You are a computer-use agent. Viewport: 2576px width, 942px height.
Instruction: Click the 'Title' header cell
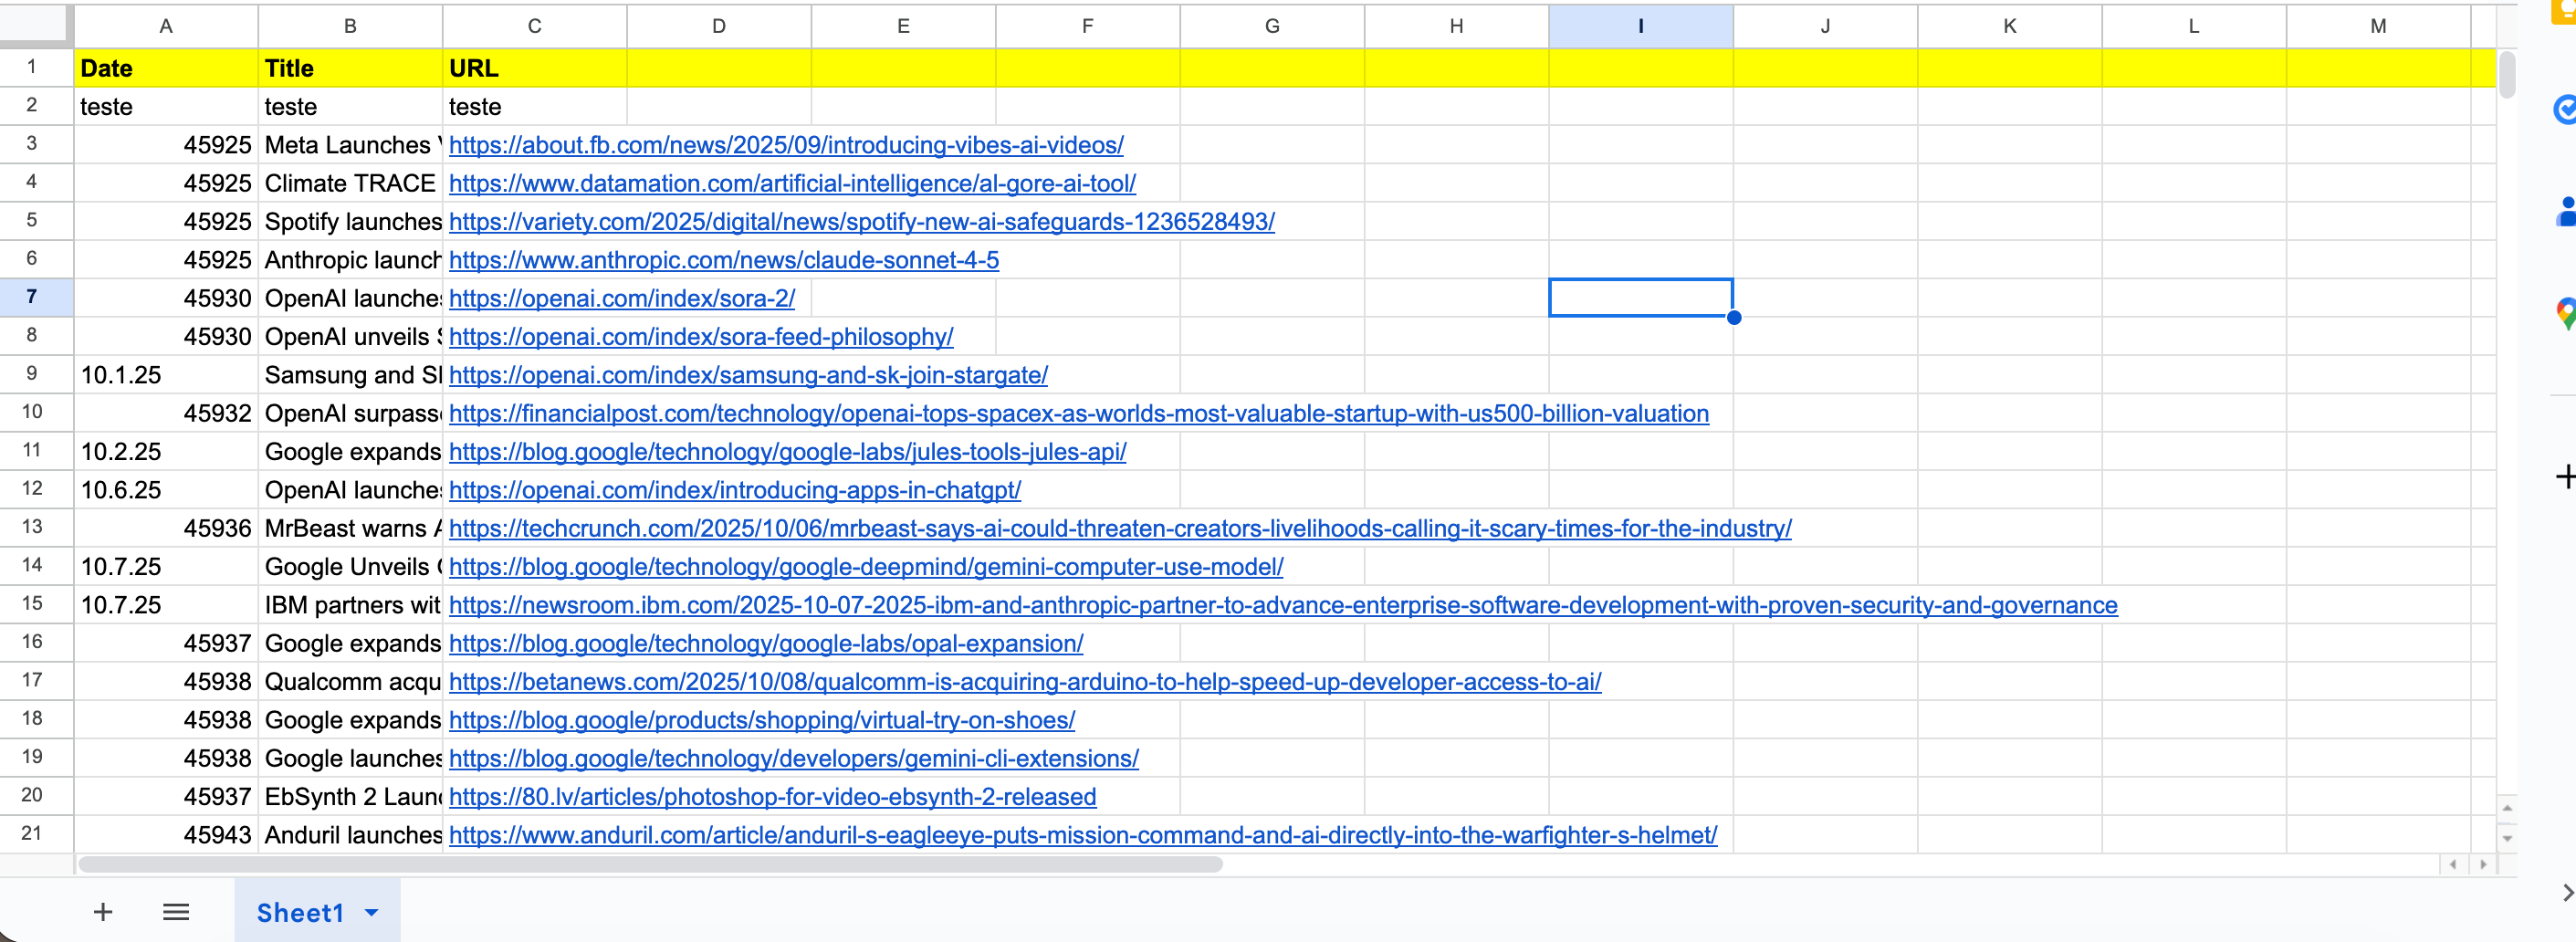click(350, 68)
